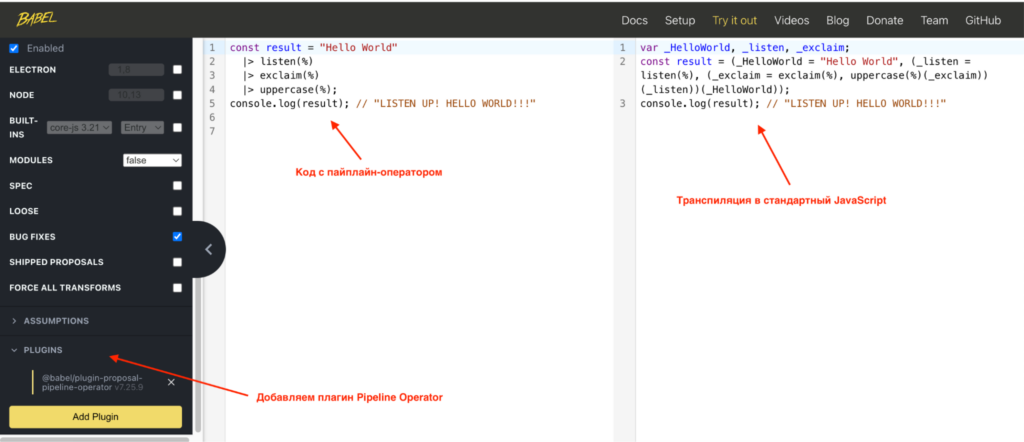Check the Loose option
Screen dimensions: 1024x442
[177, 211]
